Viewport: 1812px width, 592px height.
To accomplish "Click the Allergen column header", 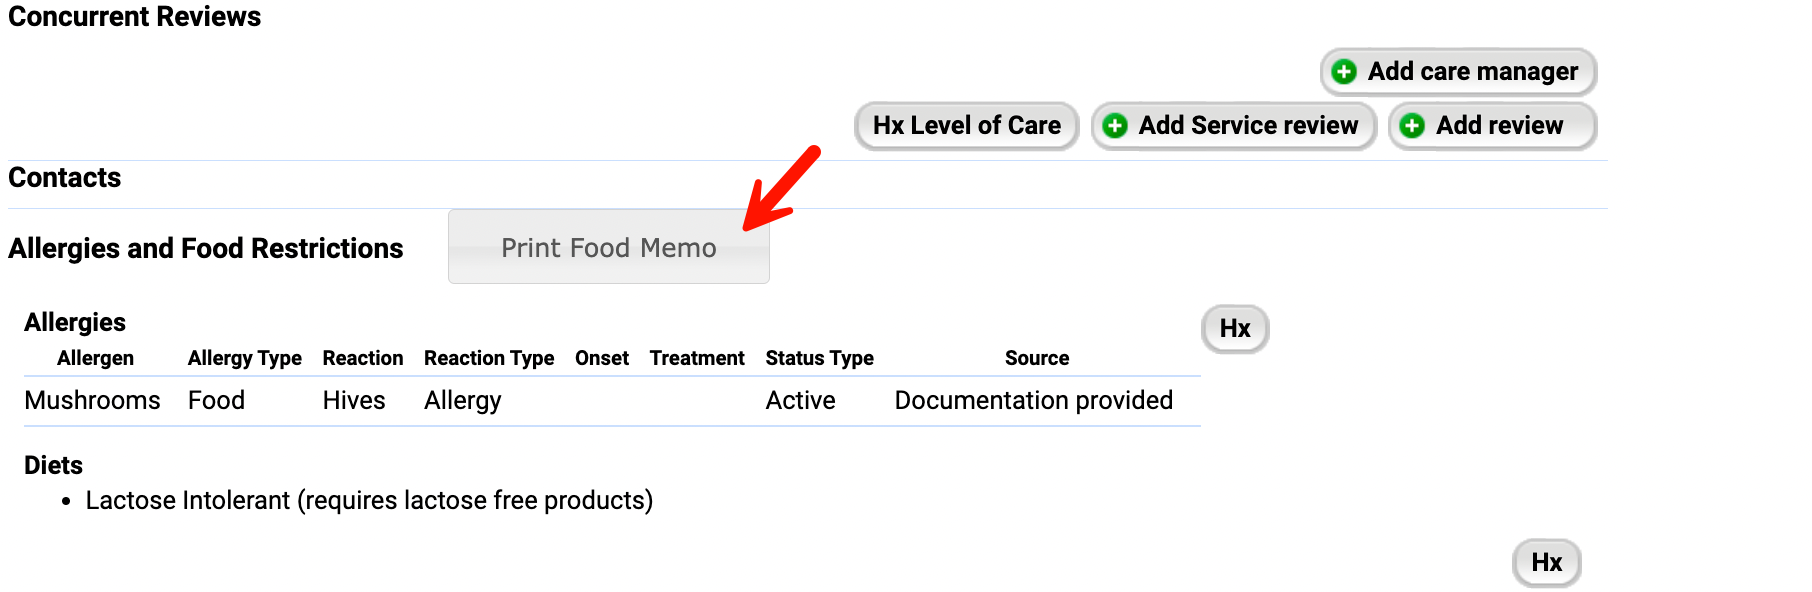I will pyautogui.click(x=96, y=358).
